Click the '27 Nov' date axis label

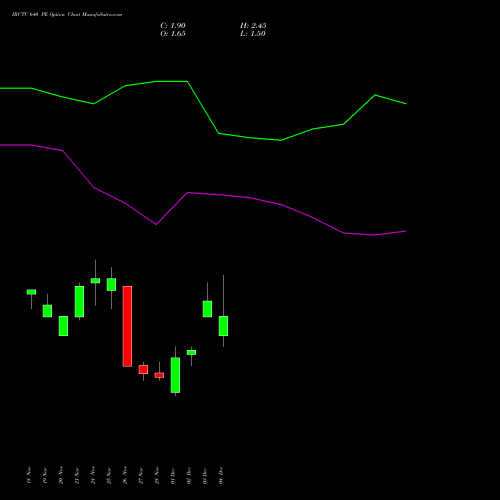click(x=141, y=475)
